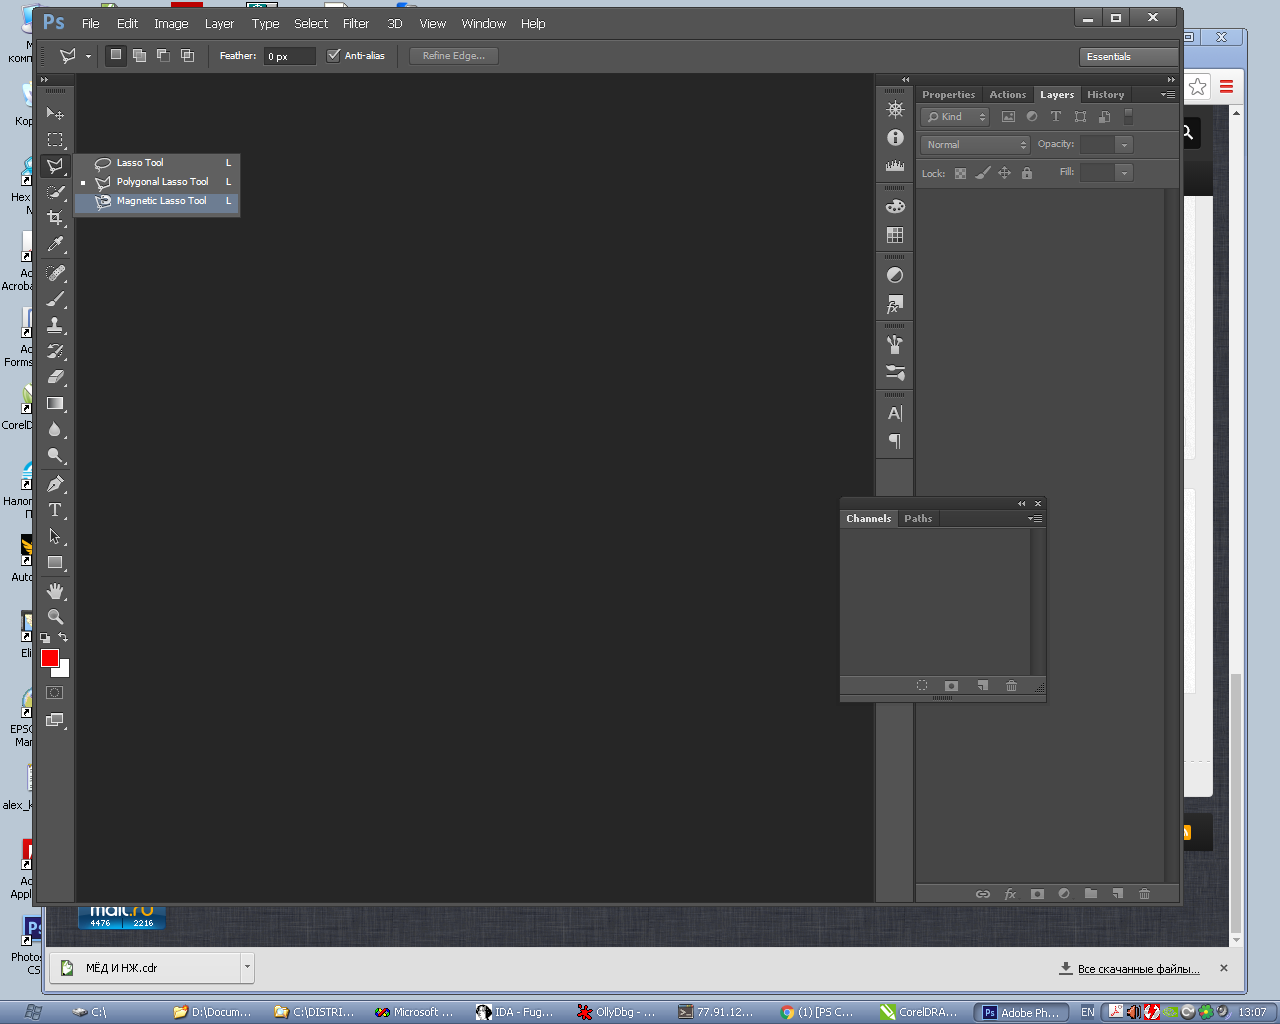The width and height of the screenshot is (1280, 1024).
Task: Select the Quick Selection tool
Action: pyautogui.click(x=55, y=192)
